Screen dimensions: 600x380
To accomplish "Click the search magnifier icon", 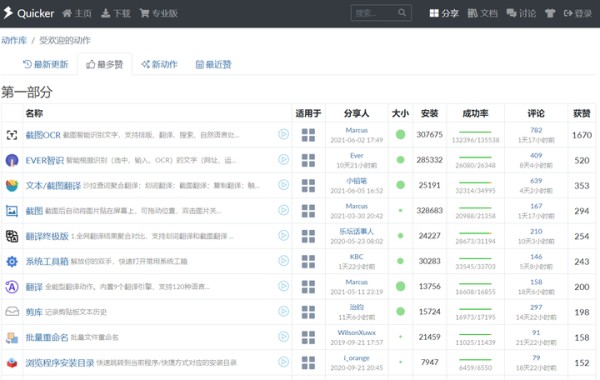I will (x=402, y=13).
